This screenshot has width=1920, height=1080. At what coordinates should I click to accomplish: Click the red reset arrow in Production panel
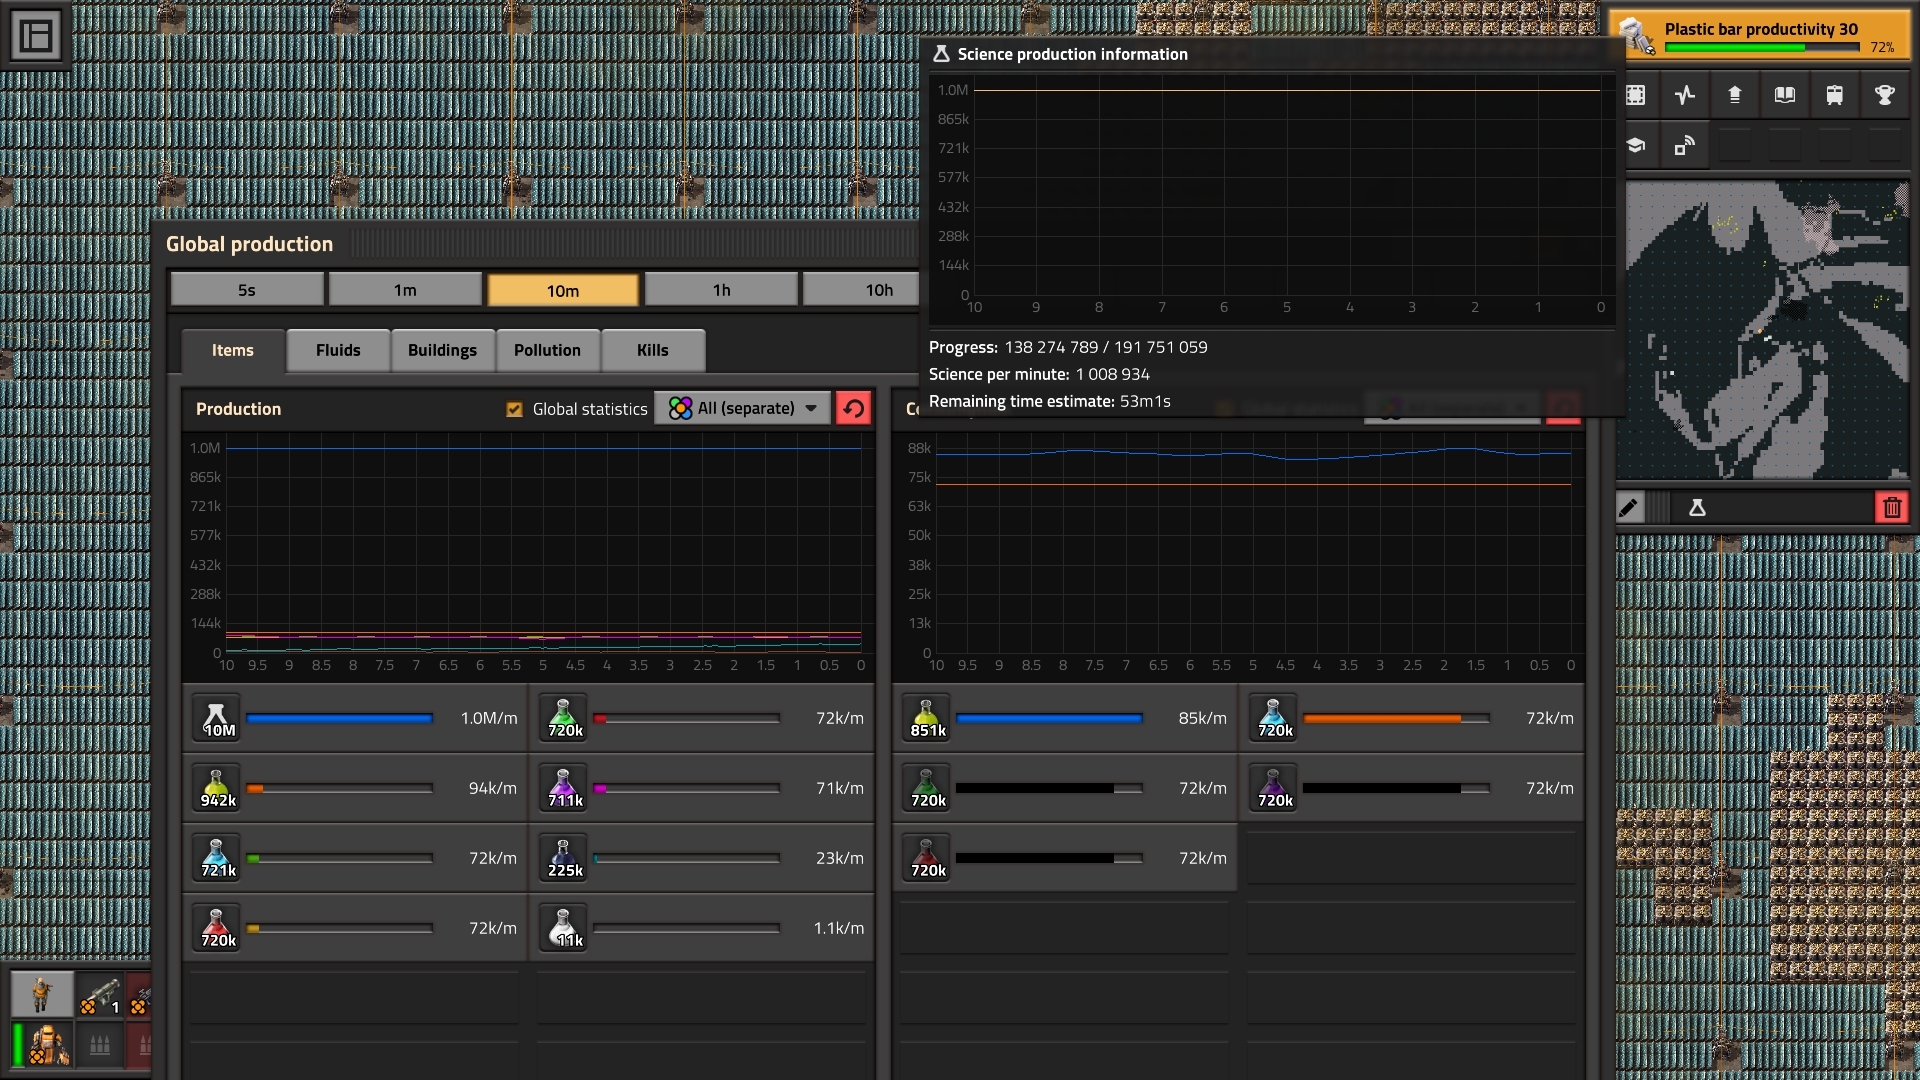point(853,408)
